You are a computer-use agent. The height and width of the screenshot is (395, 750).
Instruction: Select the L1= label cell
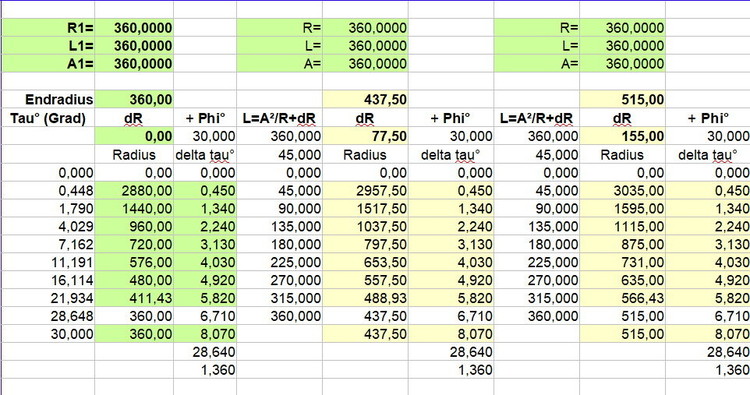pos(48,45)
